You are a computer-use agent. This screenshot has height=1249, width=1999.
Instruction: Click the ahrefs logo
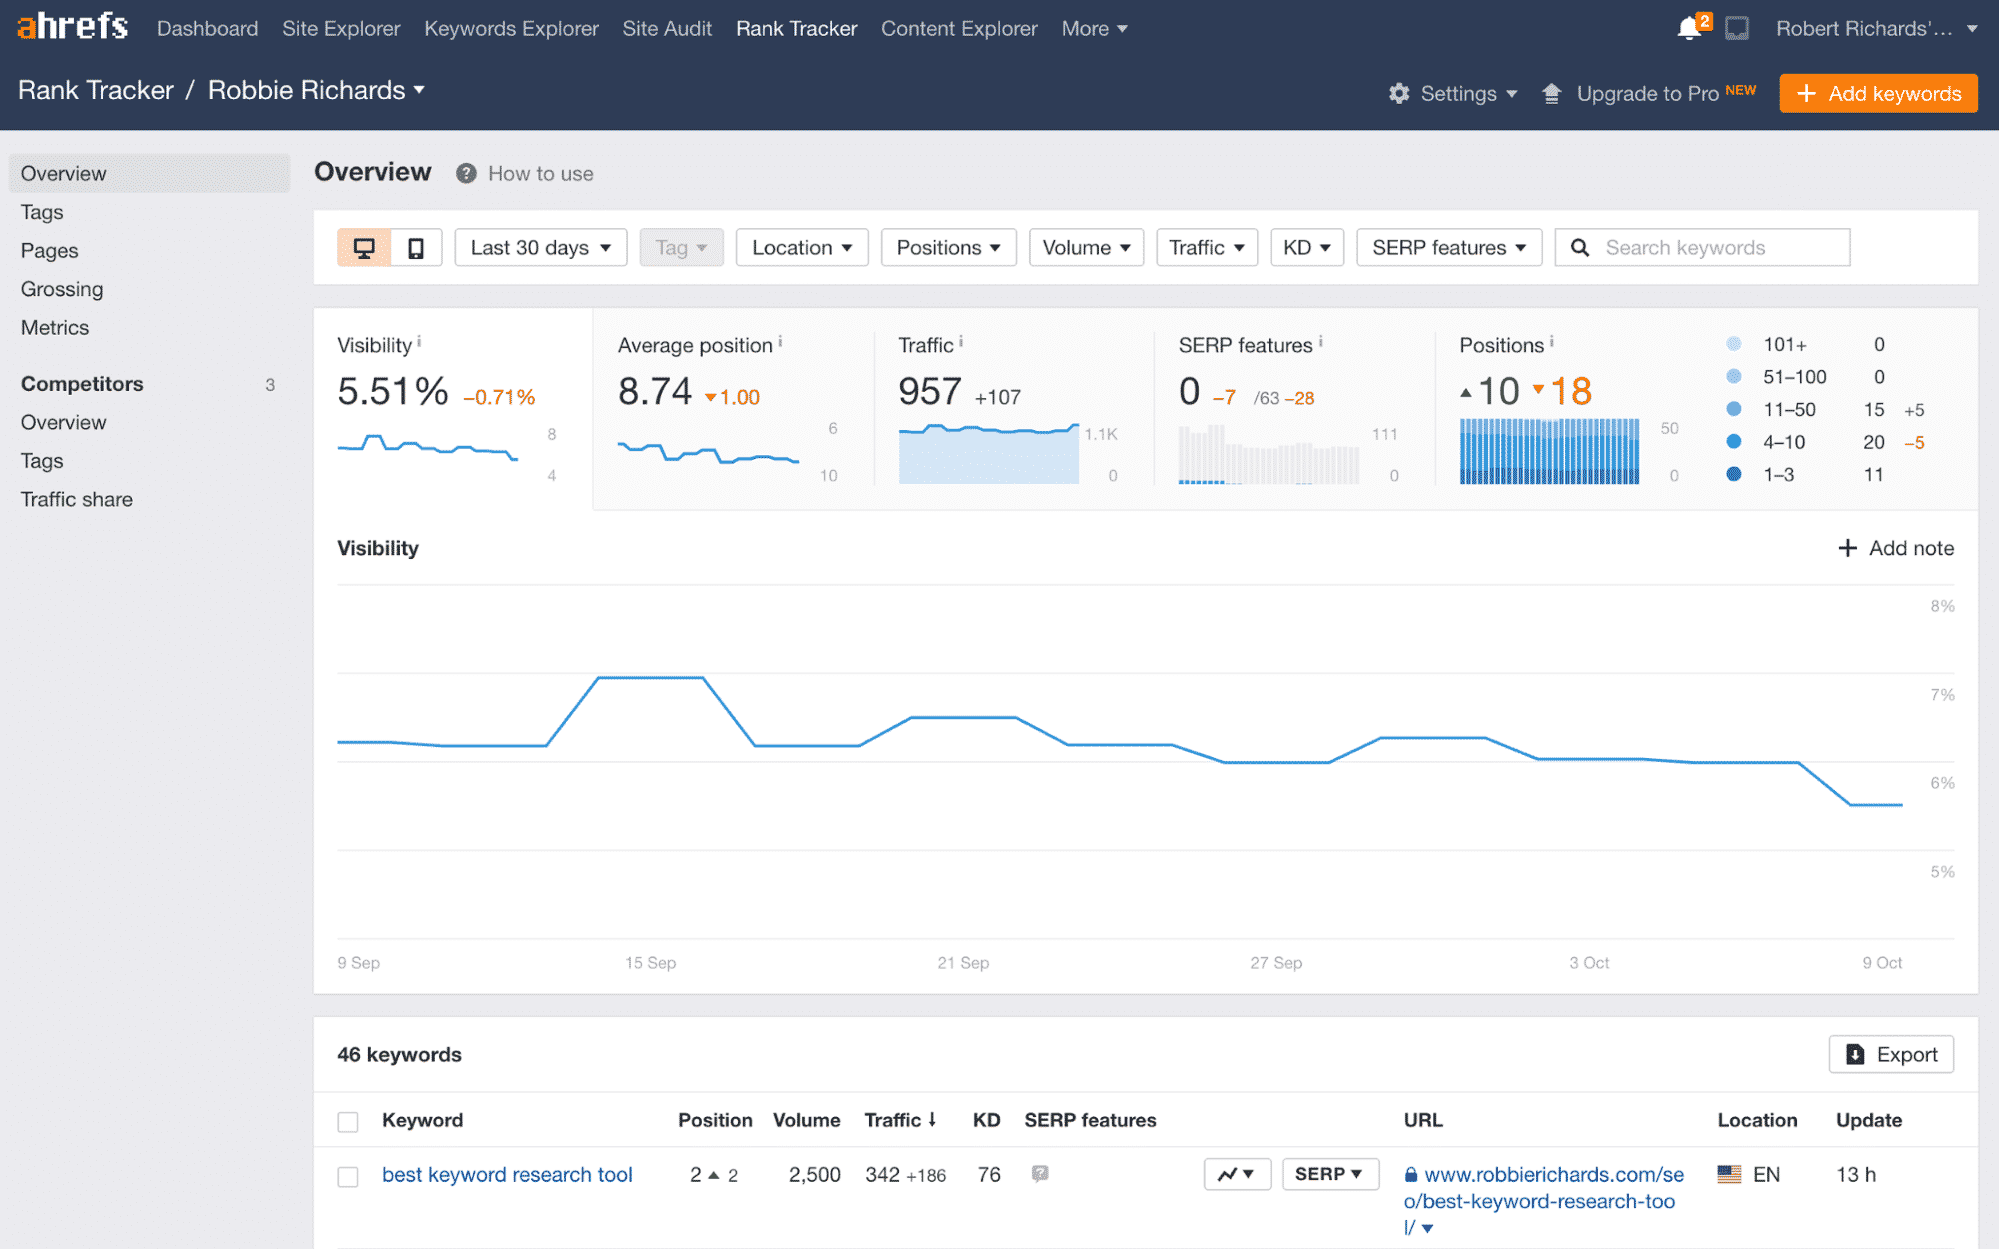[70, 26]
